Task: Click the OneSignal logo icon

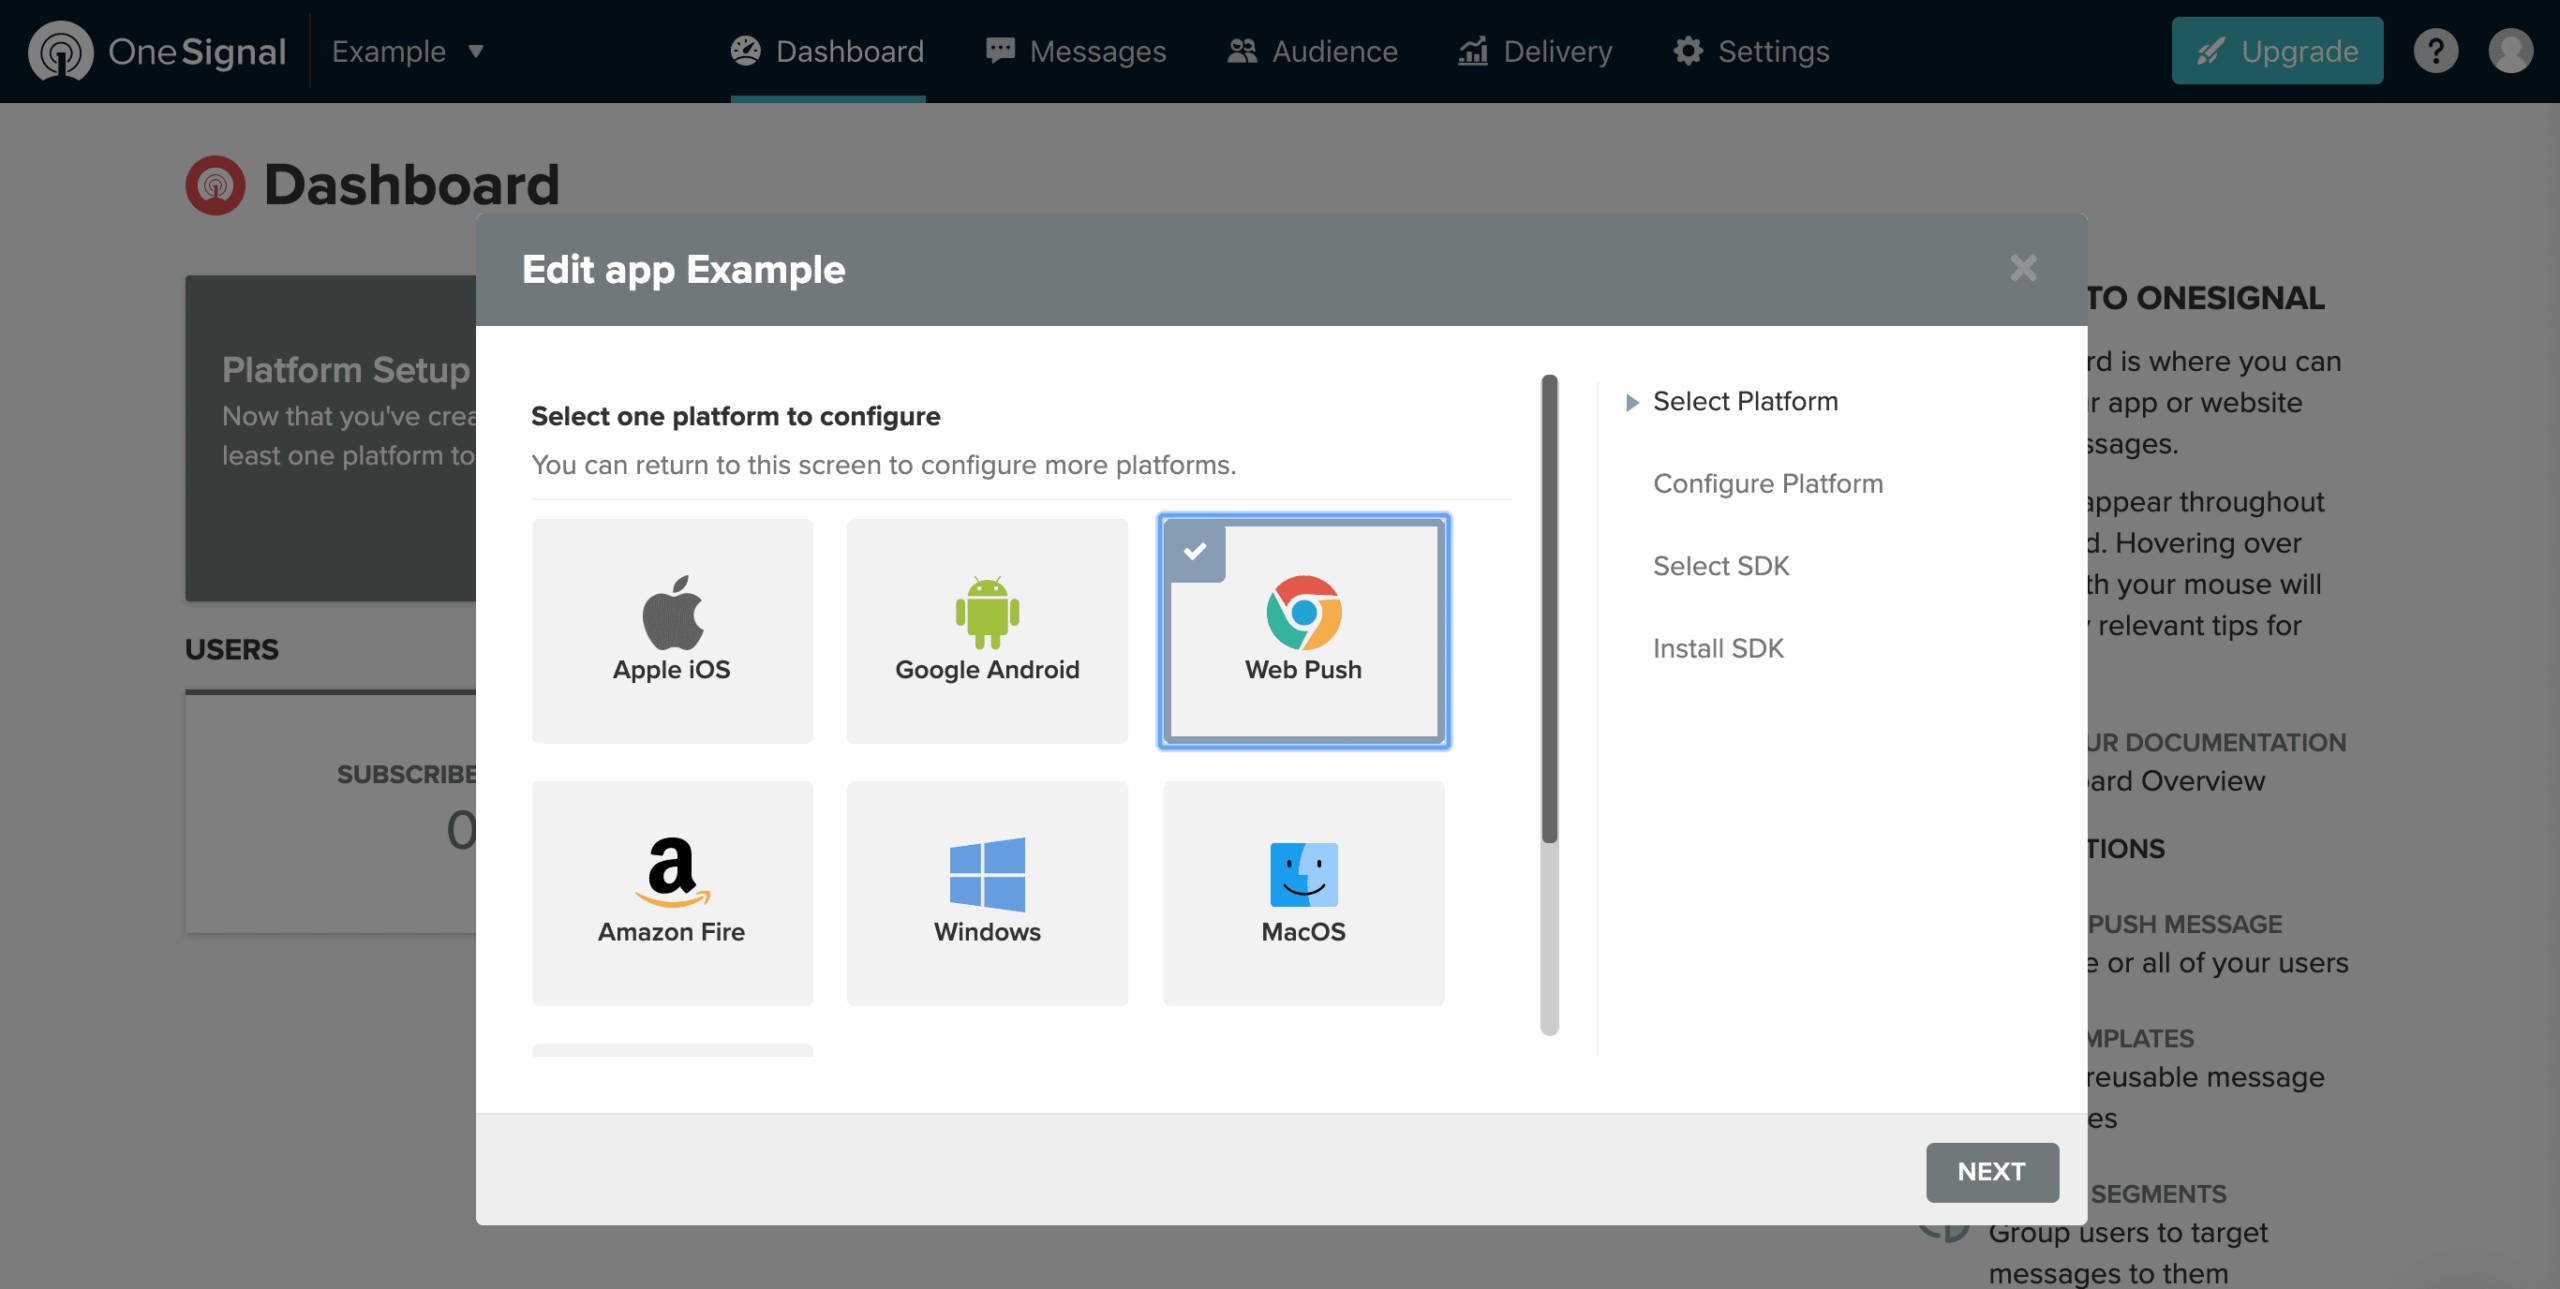Action: (60, 51)
